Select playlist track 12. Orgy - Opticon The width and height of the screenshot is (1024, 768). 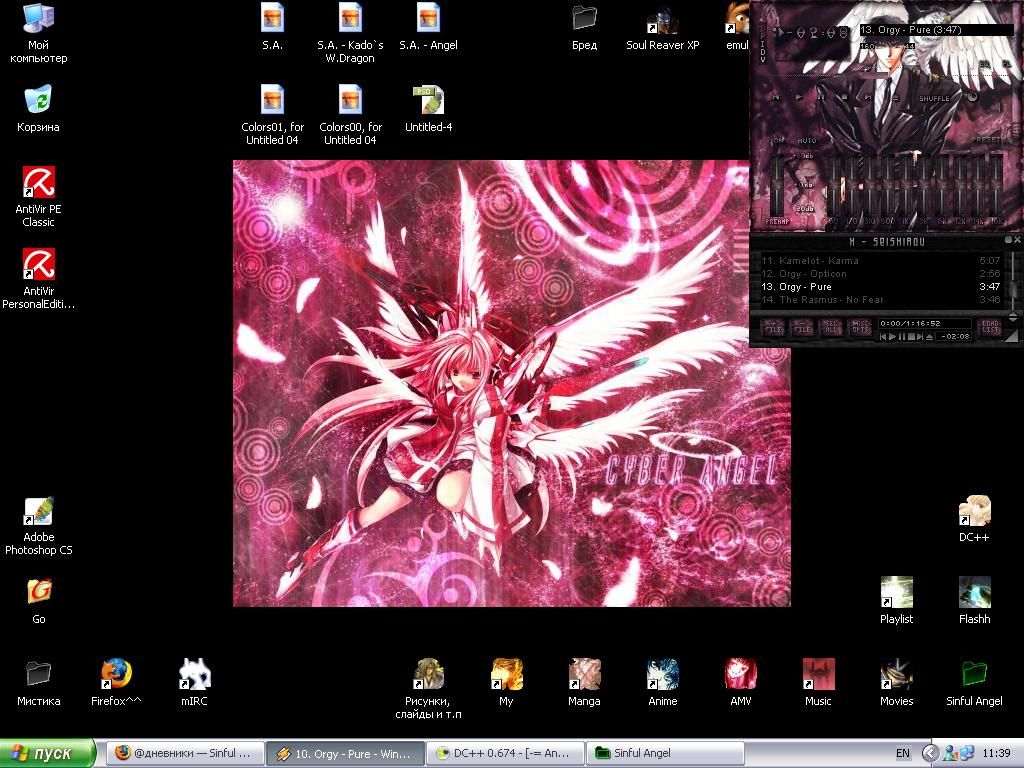point(880,274)
